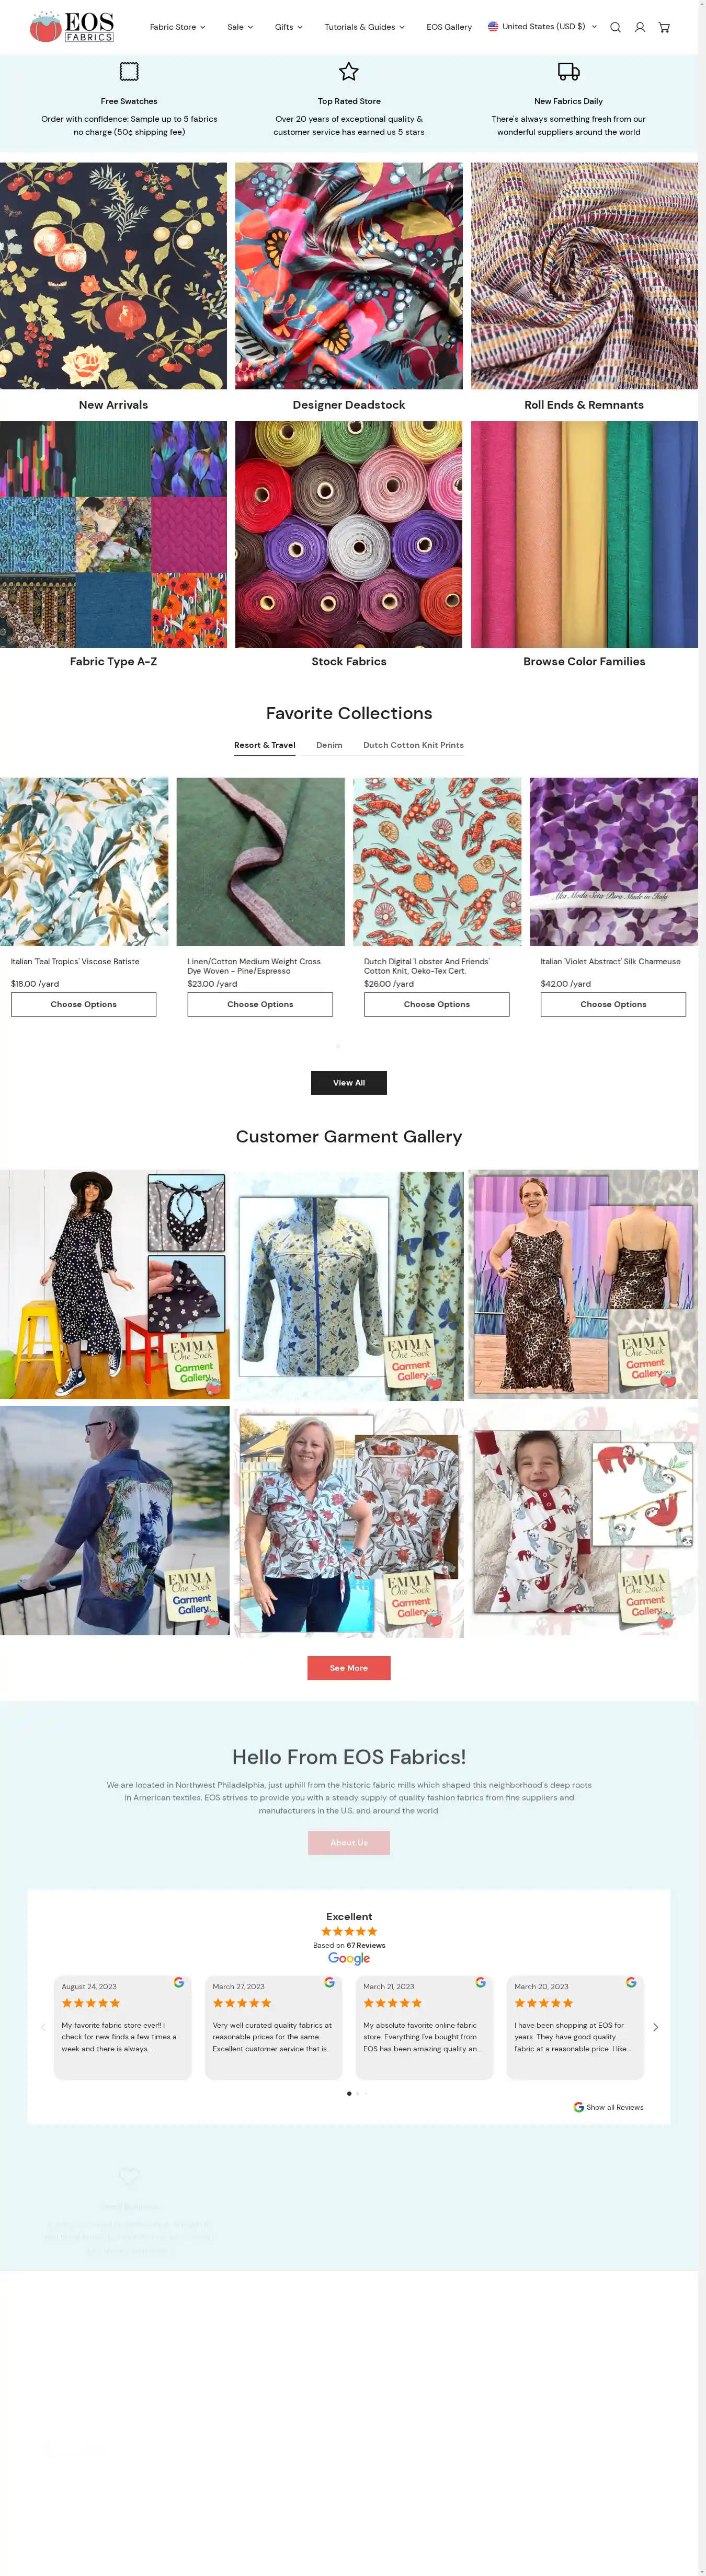Open the shopping cart icon
The width and height of the screenshot is (706, 2576).
pyautogui.click(x=664, y=27)
